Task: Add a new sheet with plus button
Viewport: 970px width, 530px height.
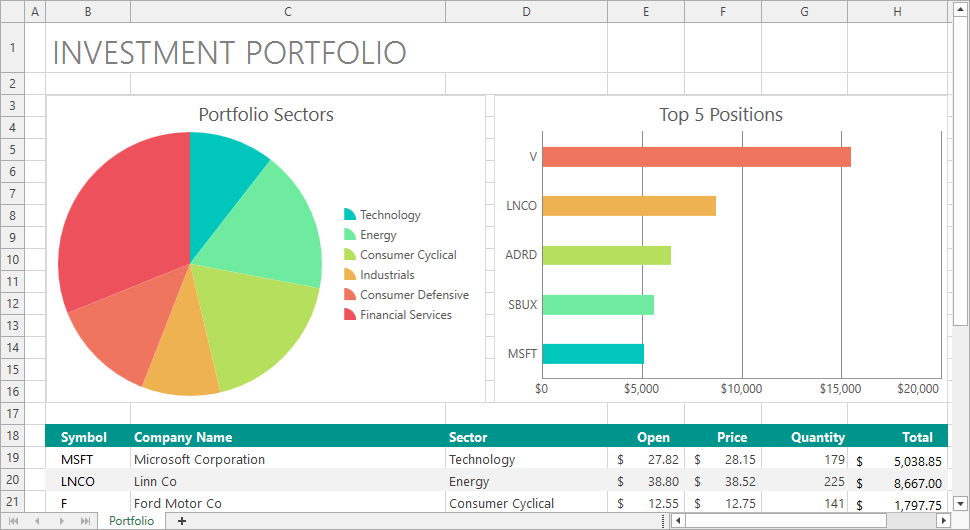Action: tap(181, 521)
